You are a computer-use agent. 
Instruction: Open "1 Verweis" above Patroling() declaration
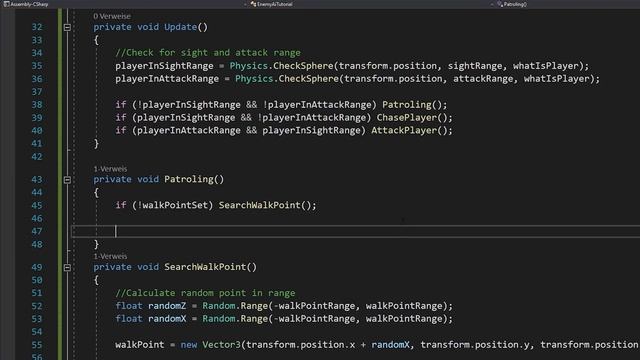[x=110, y=169]
